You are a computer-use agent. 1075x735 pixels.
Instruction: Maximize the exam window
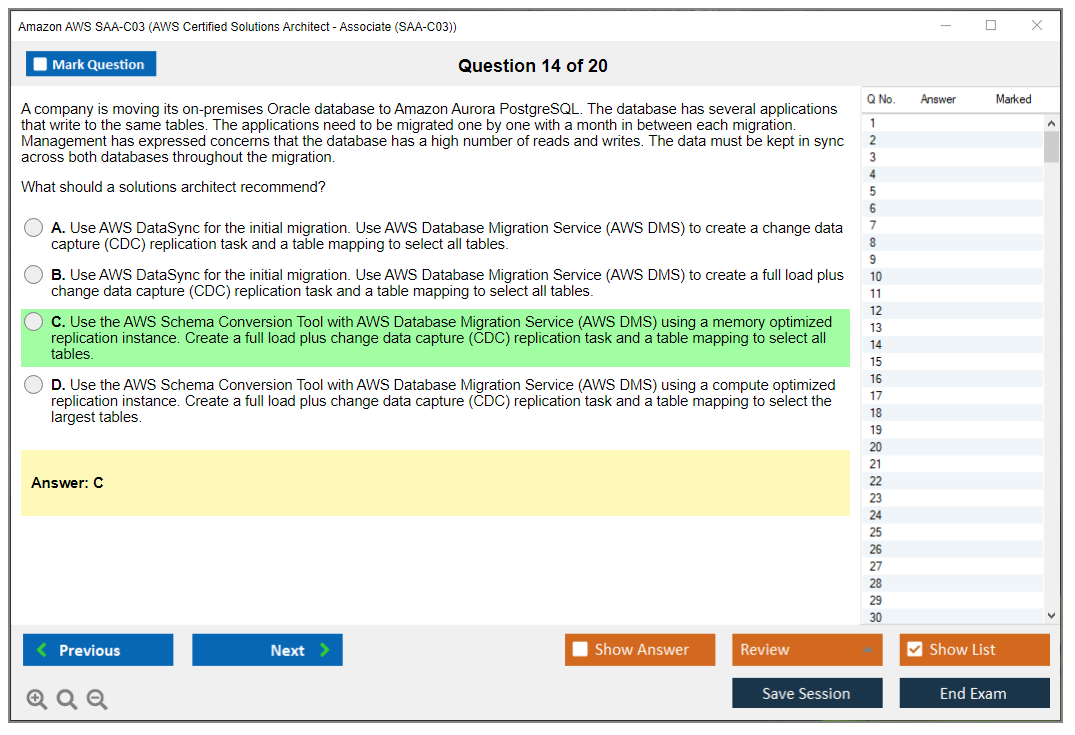[991, 26]
